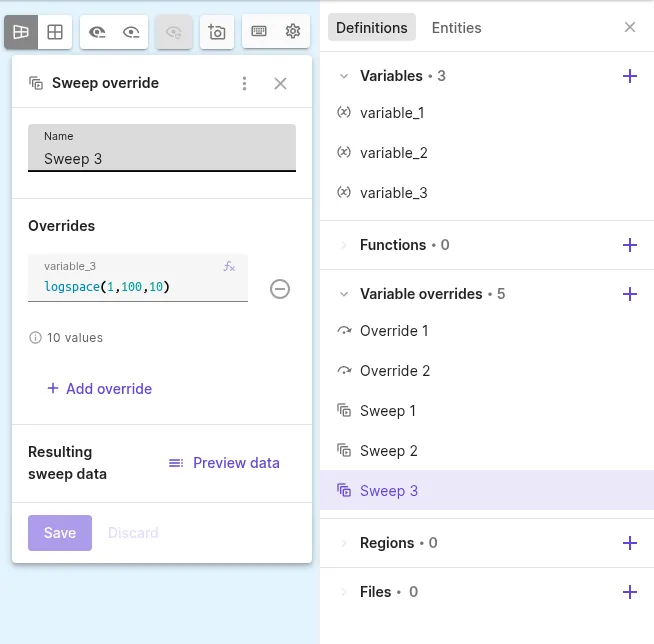Click the camera screenshot icon

click(x=217, y=32)
